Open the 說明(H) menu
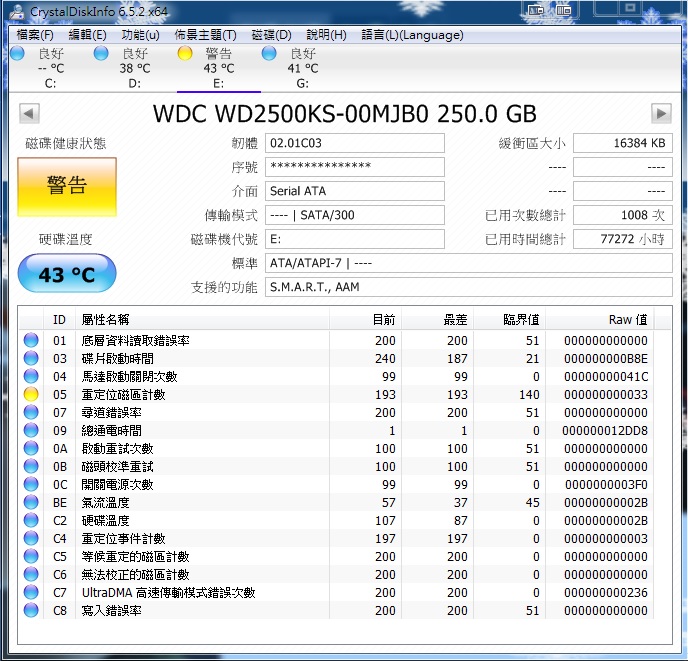 (326, 35)
